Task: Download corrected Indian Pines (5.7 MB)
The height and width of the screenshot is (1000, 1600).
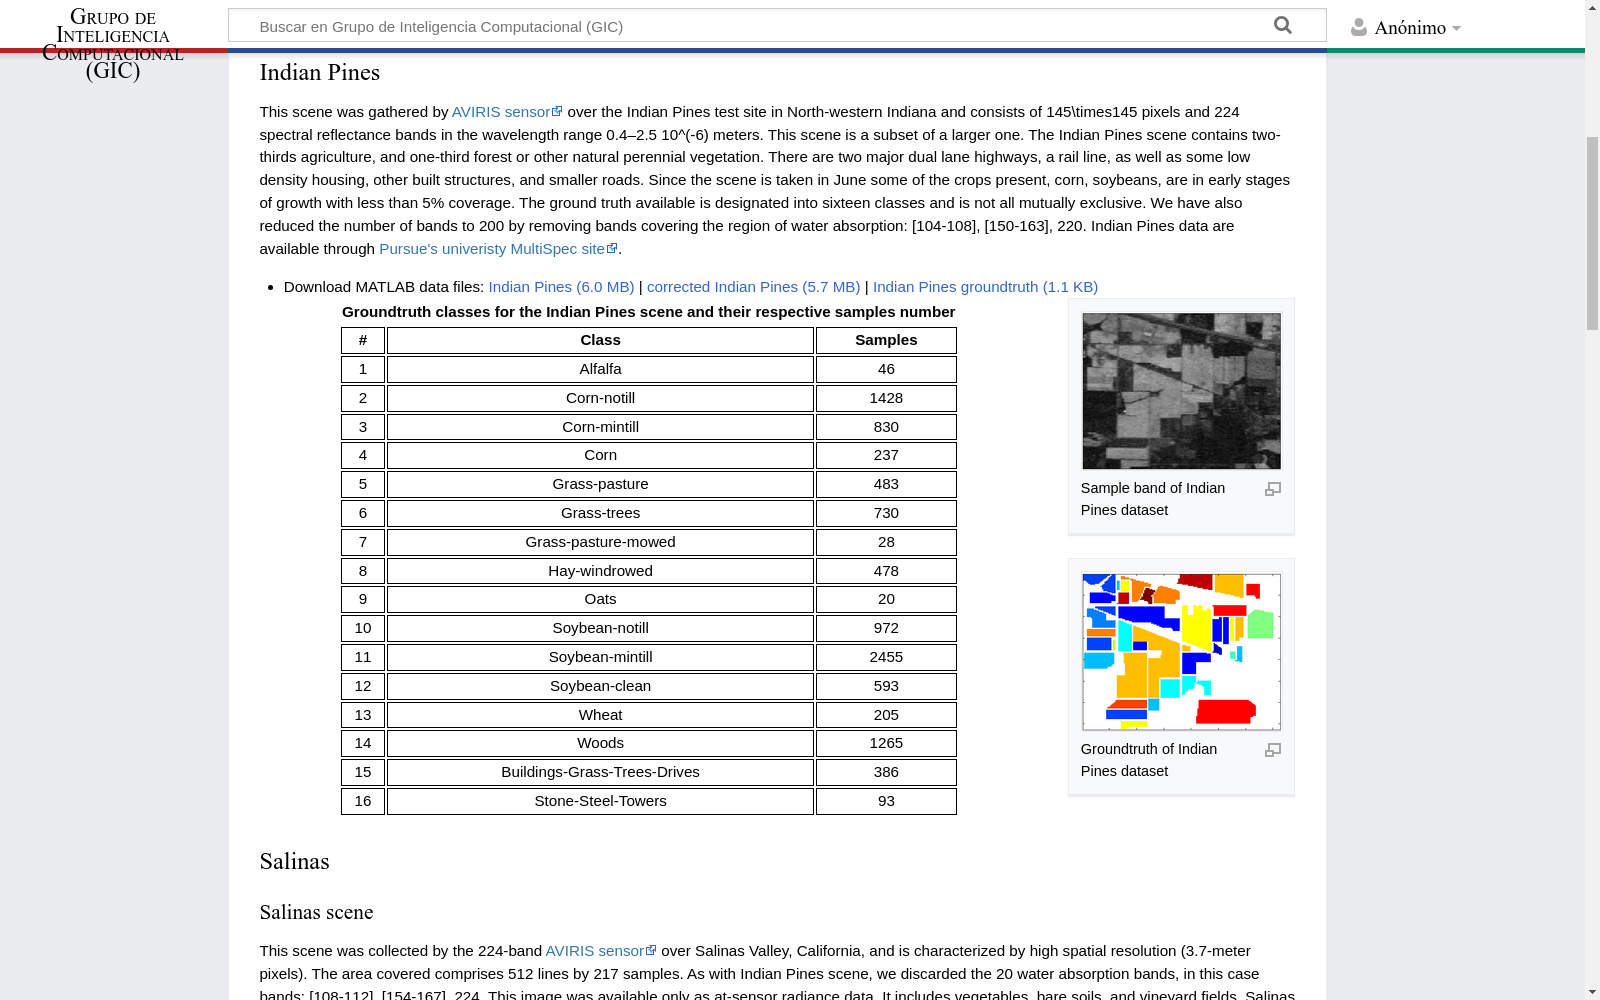Action: [753, 287]
